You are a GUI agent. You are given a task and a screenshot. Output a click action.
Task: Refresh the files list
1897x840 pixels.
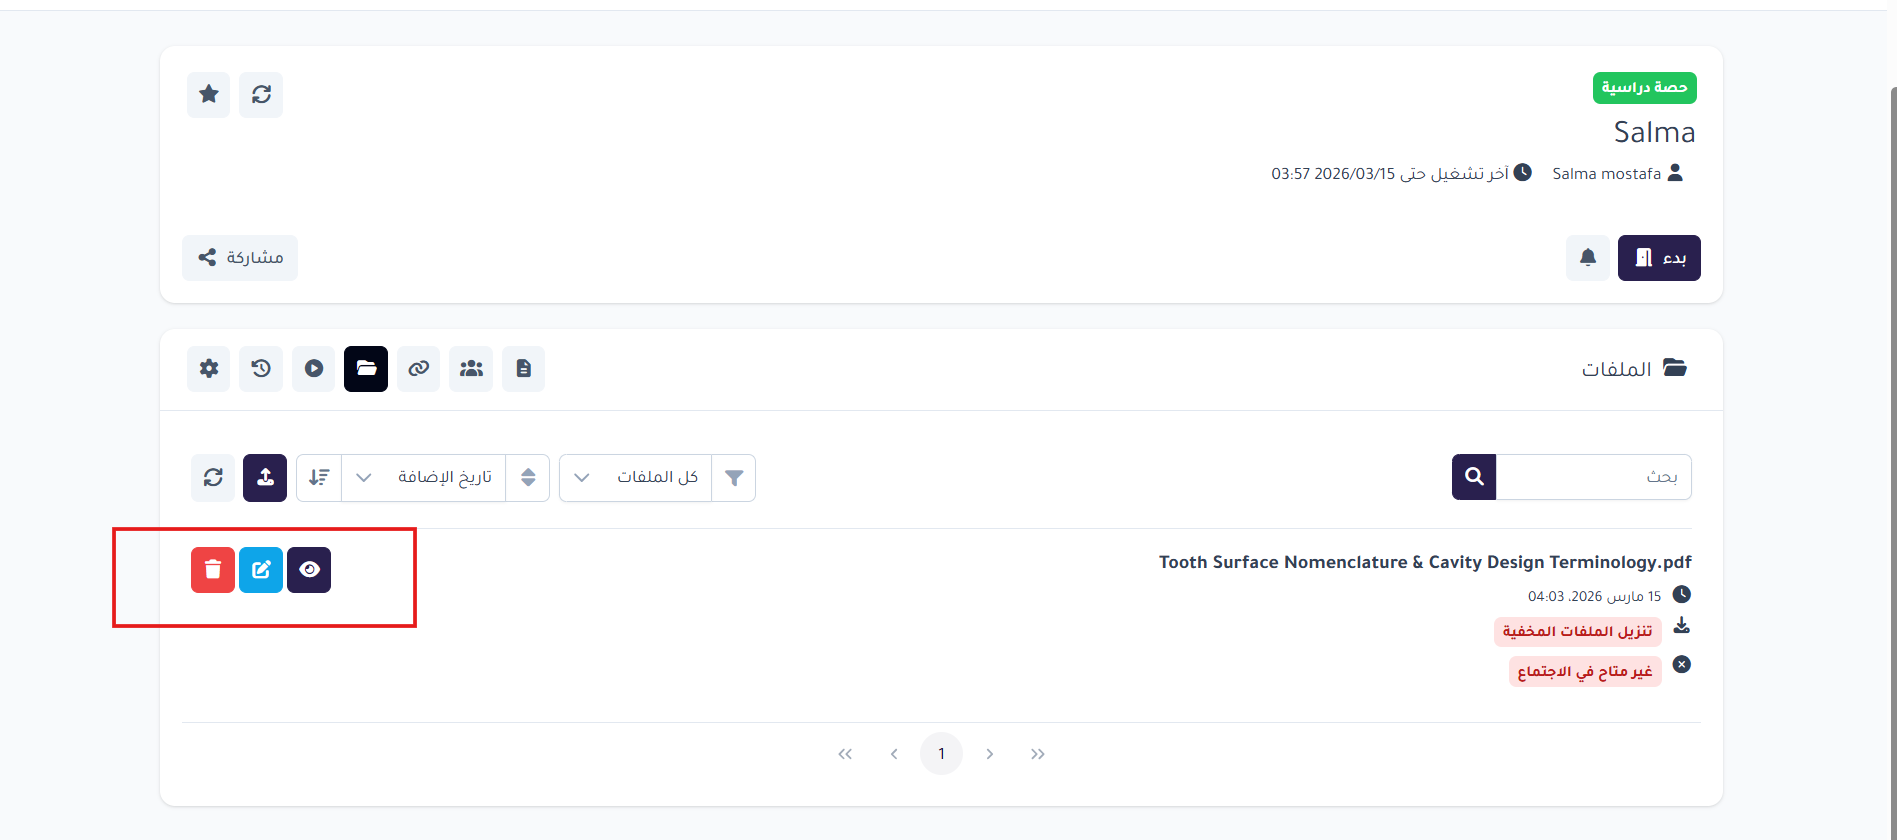click(x=213, y=477)
